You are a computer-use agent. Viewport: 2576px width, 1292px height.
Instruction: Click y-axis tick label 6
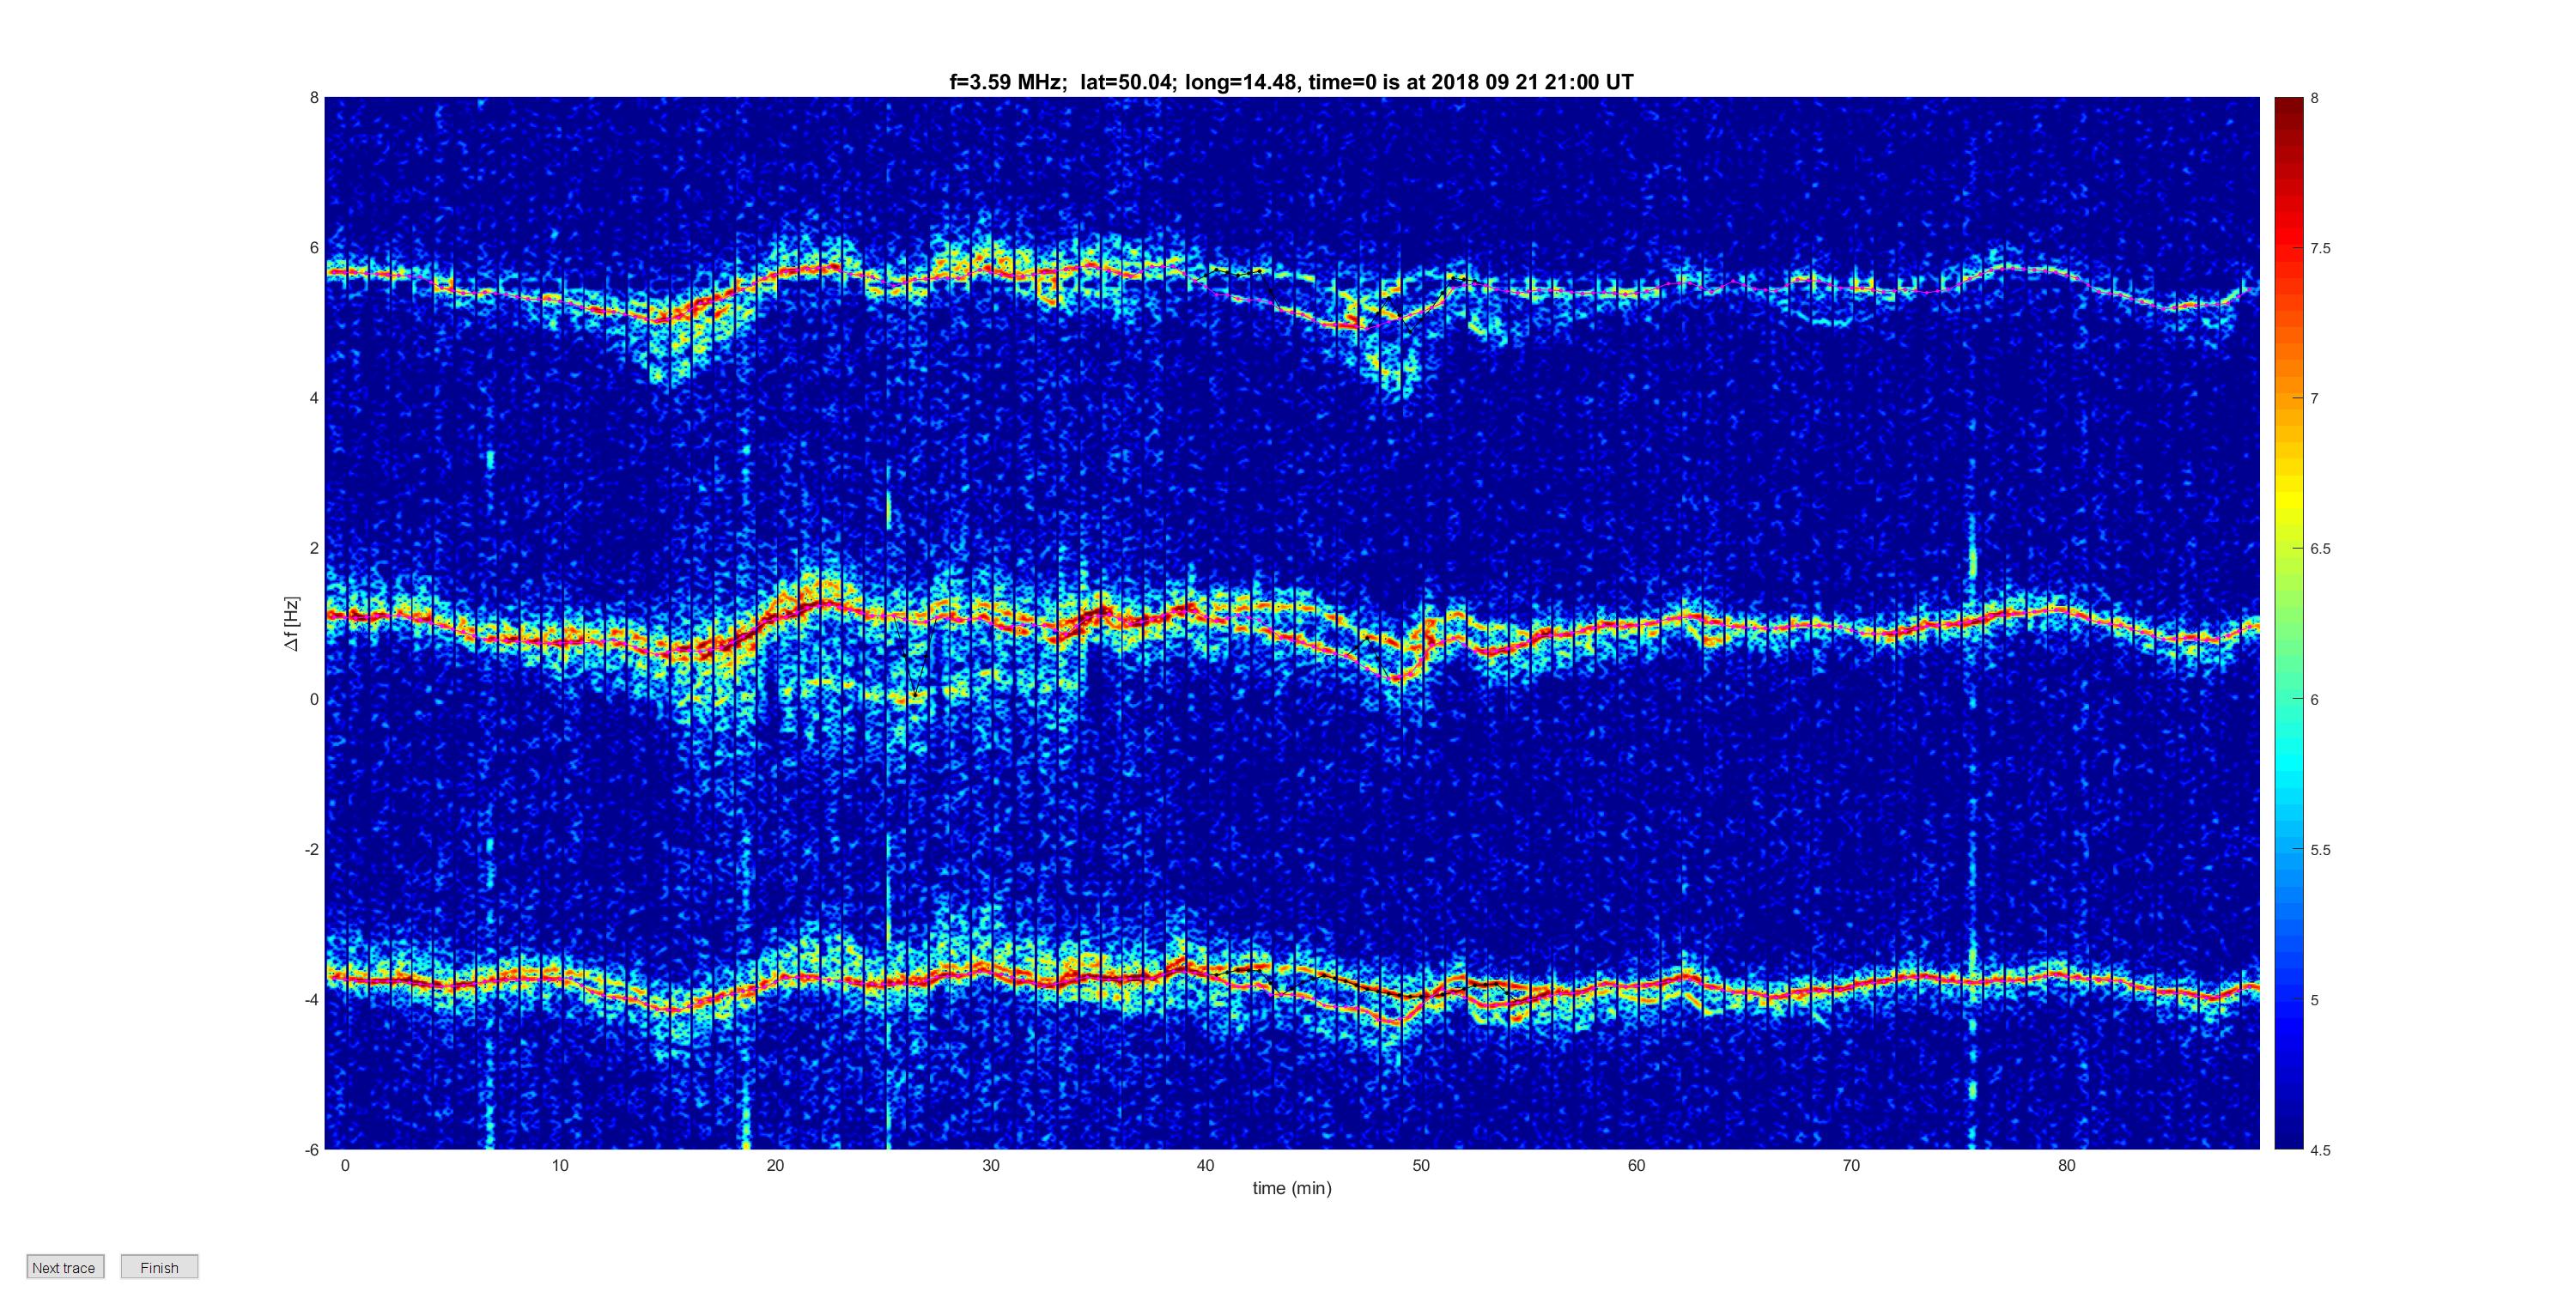(314, 248)
